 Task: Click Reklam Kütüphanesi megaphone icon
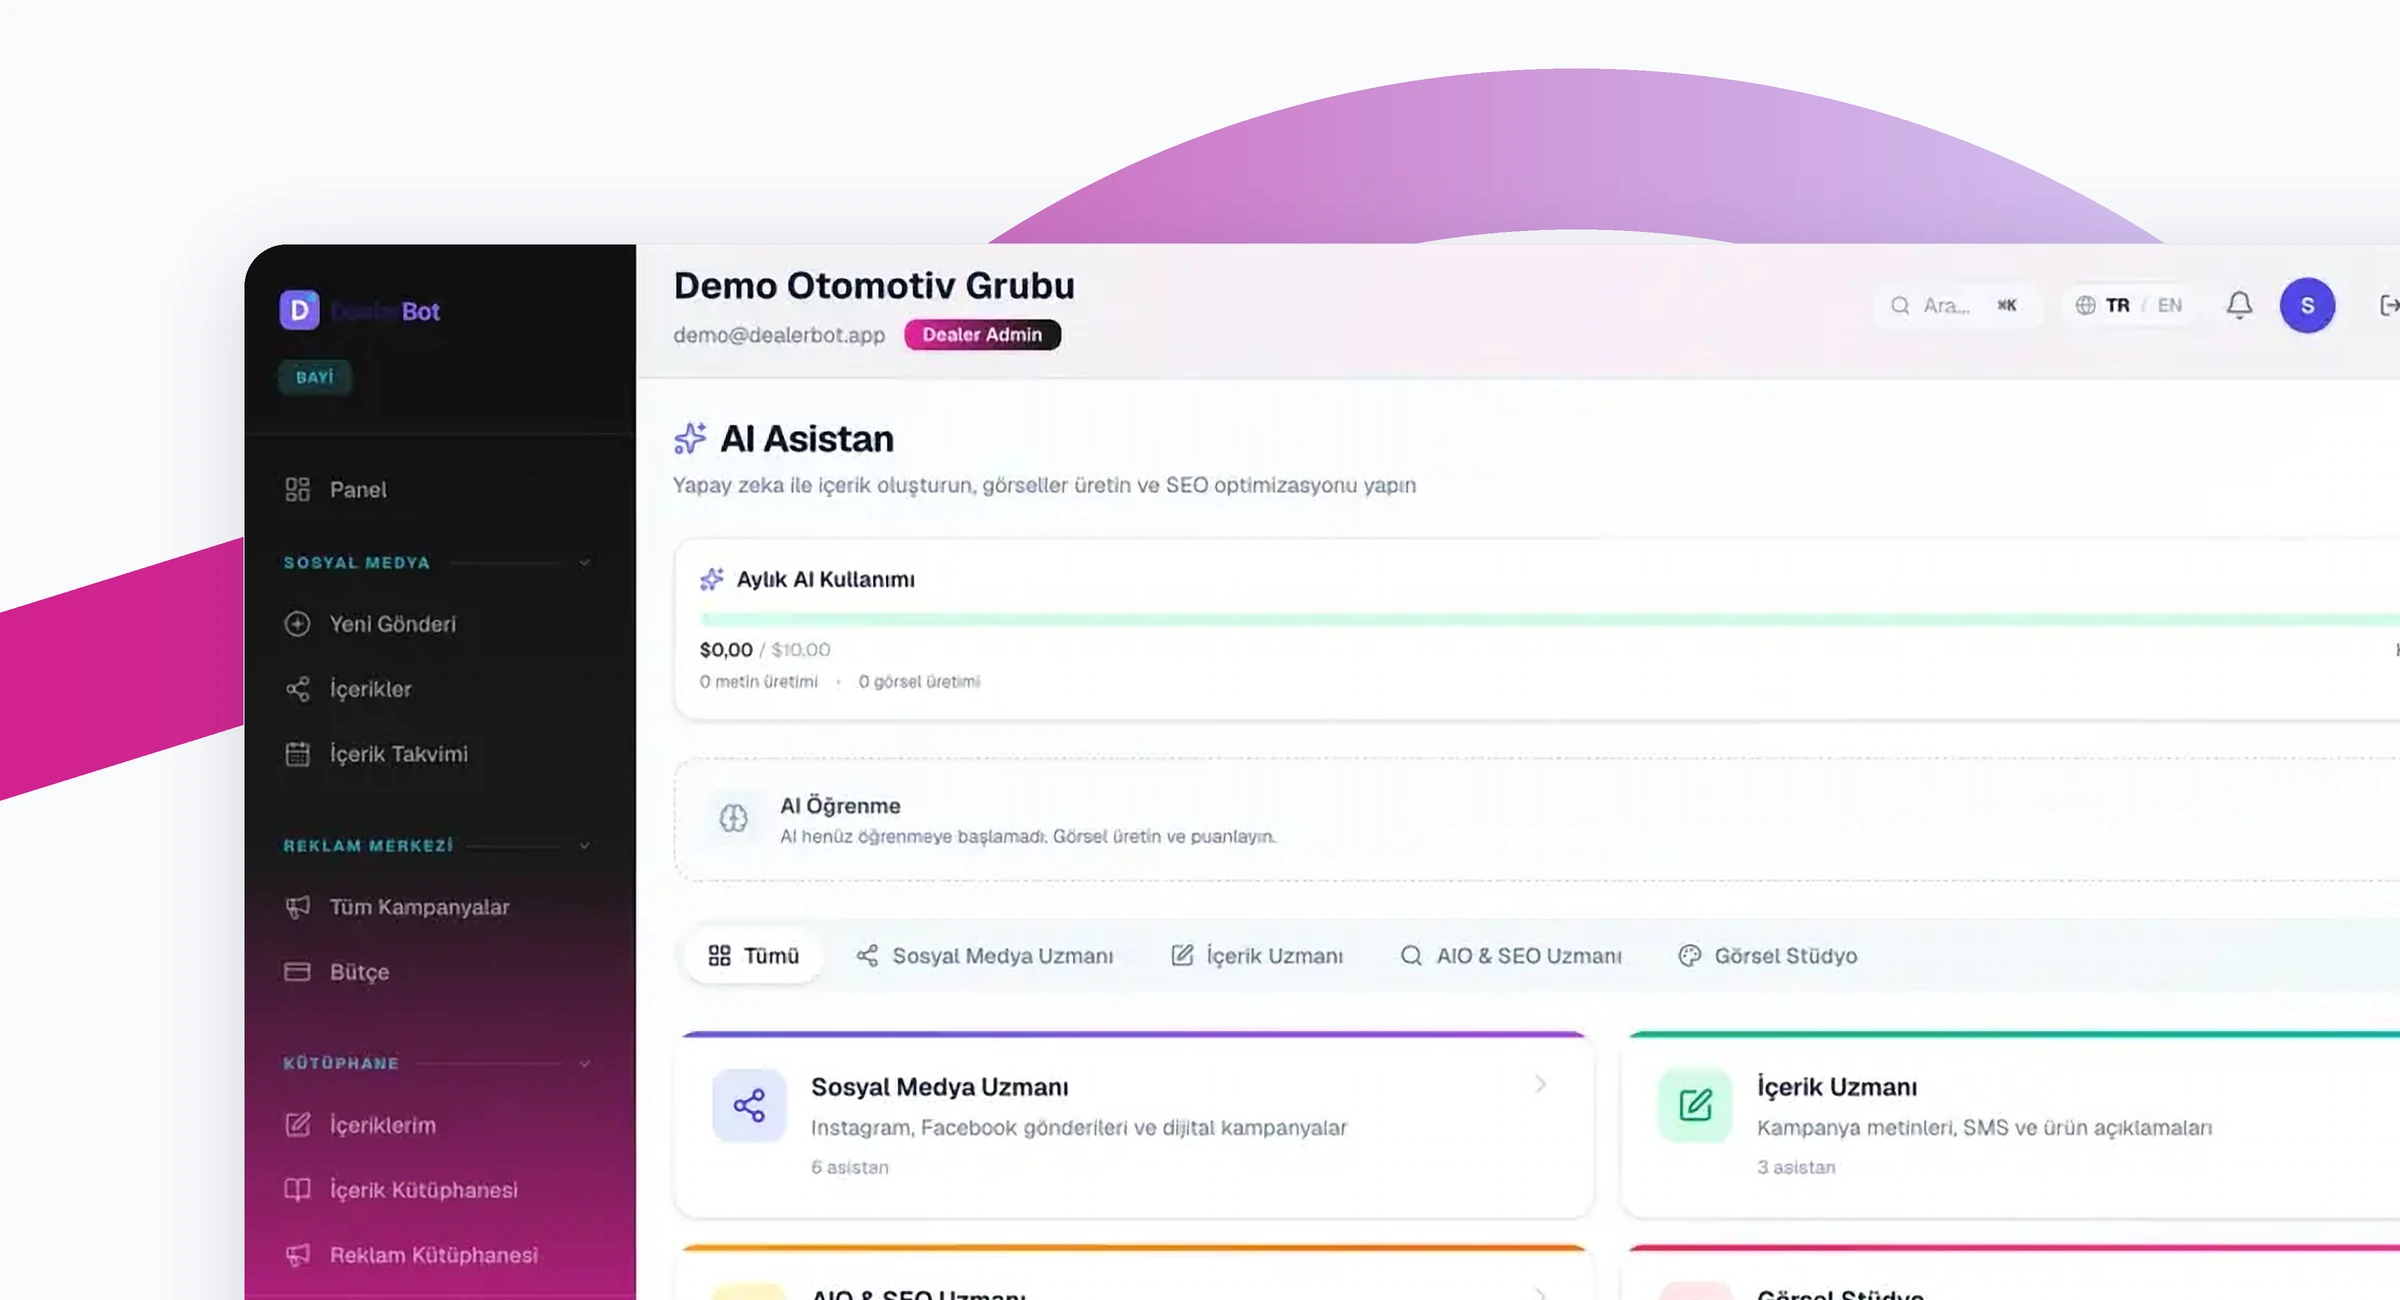coord(297,1255)
